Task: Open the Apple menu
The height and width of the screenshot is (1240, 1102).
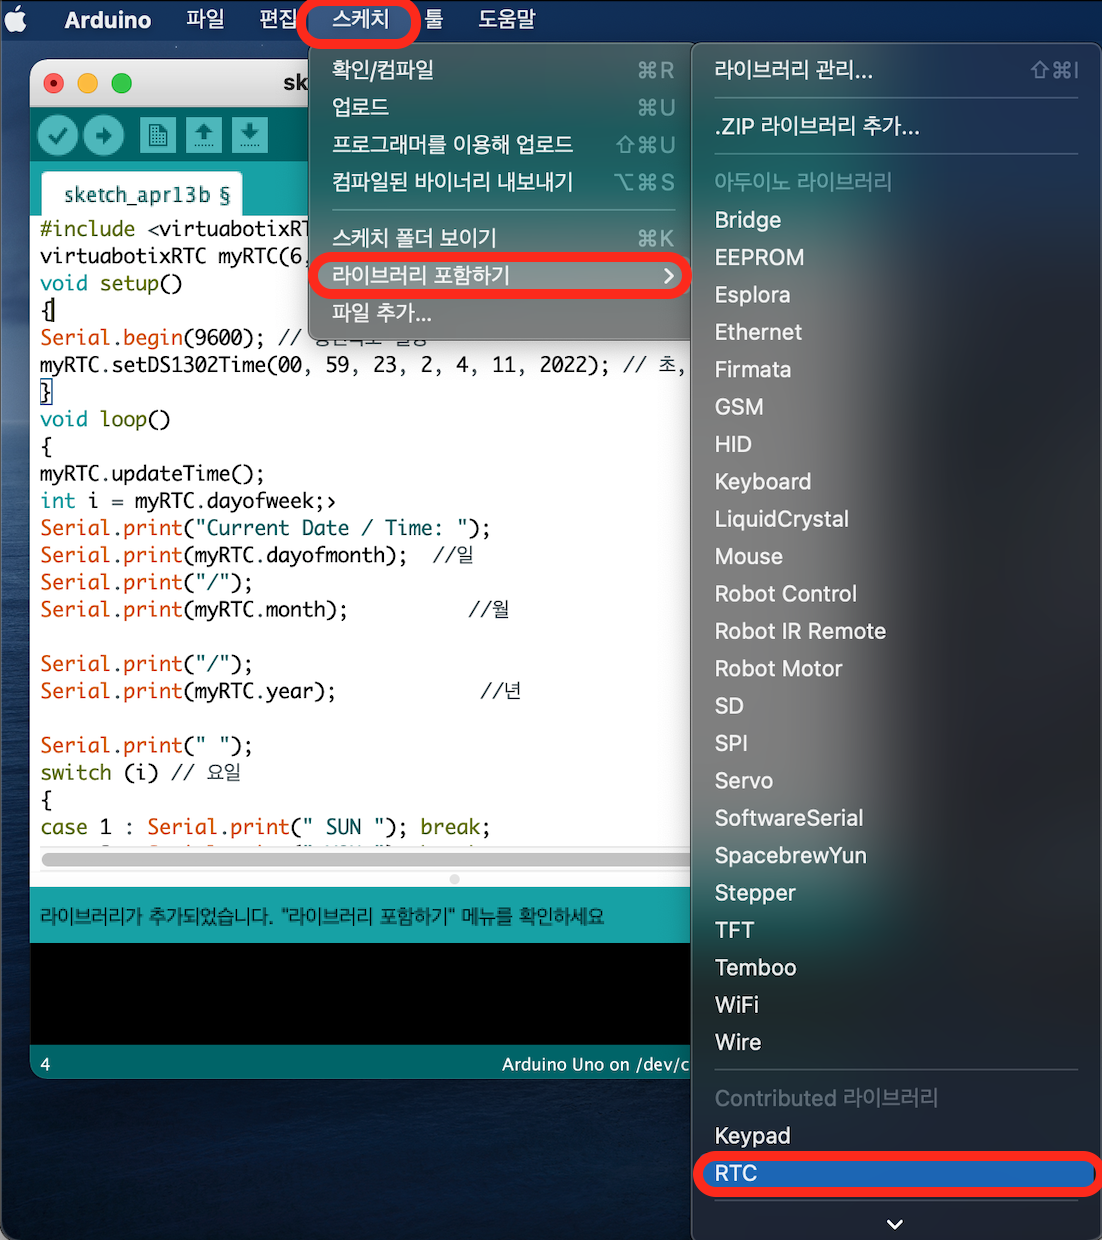Action: pos(17,20)
